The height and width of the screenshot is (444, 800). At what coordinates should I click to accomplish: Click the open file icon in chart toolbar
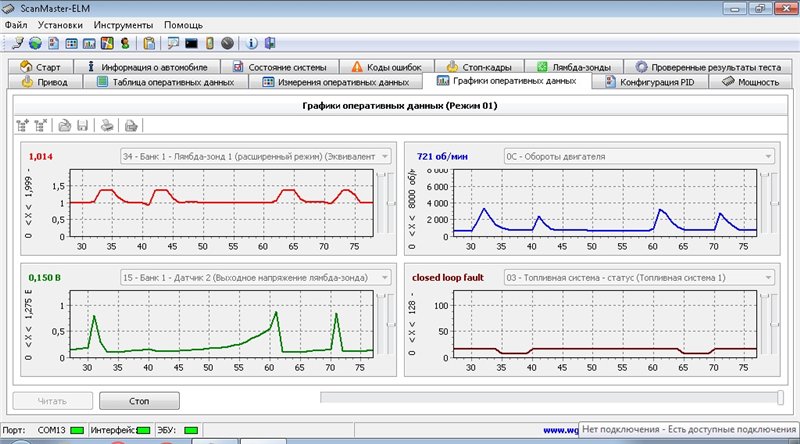coord(64,125)
